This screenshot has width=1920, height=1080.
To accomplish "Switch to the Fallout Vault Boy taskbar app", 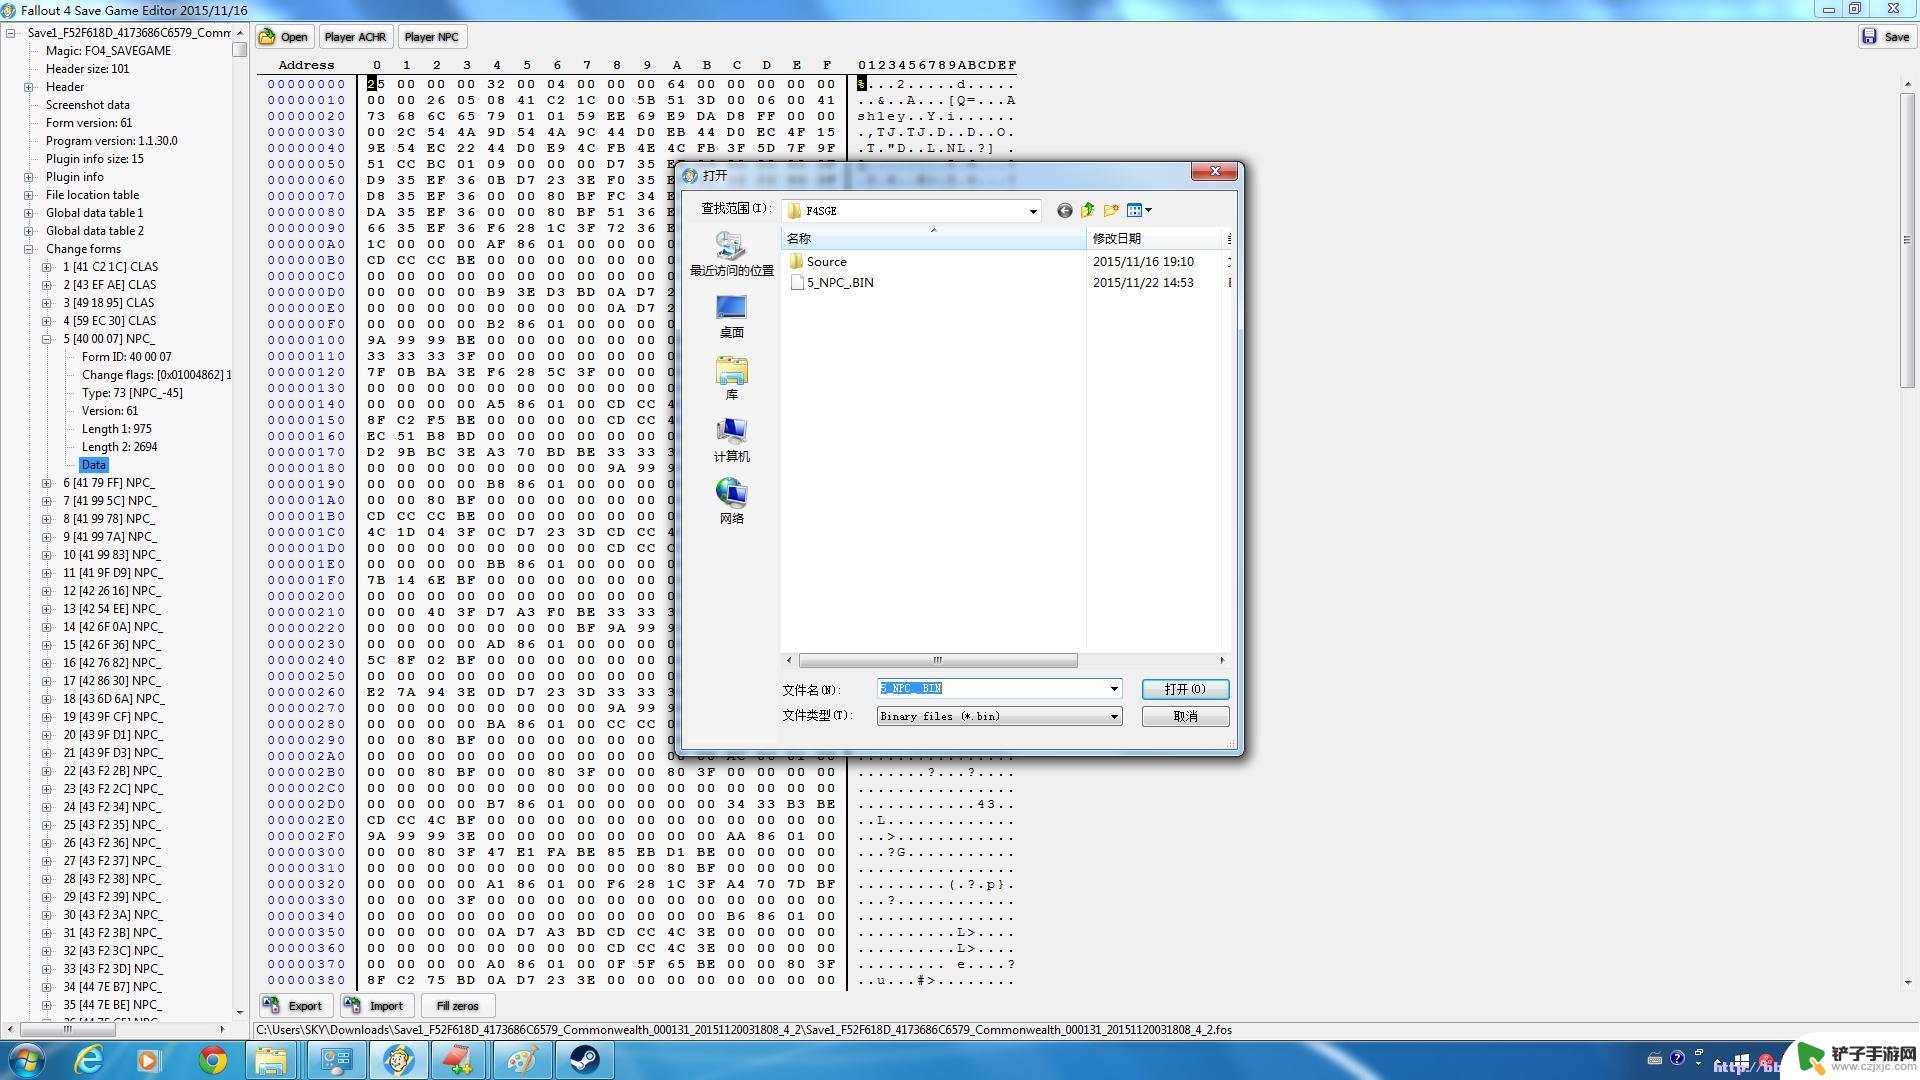I will point(398,1060).
